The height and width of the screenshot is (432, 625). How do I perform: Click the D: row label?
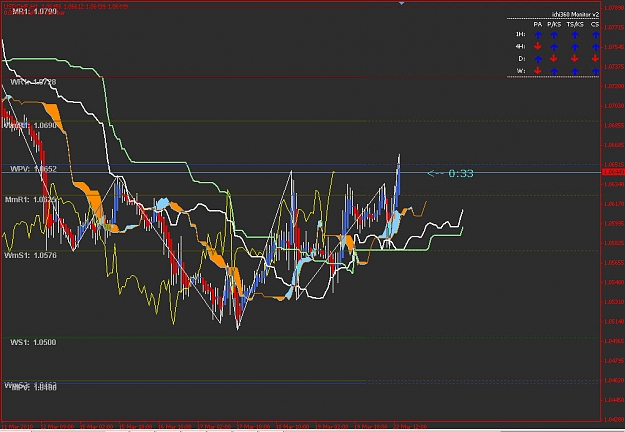coord(522,59)
